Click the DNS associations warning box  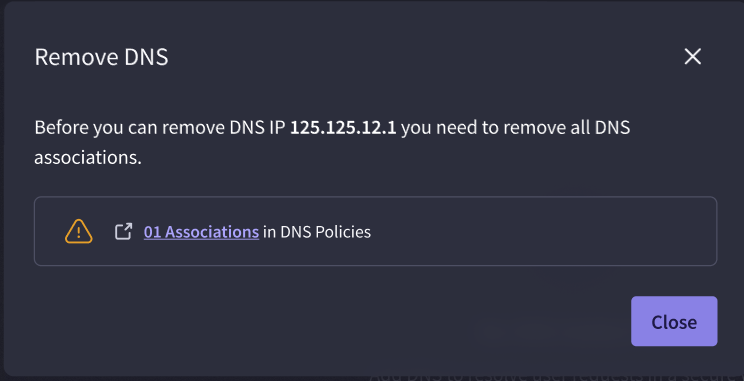375,231
